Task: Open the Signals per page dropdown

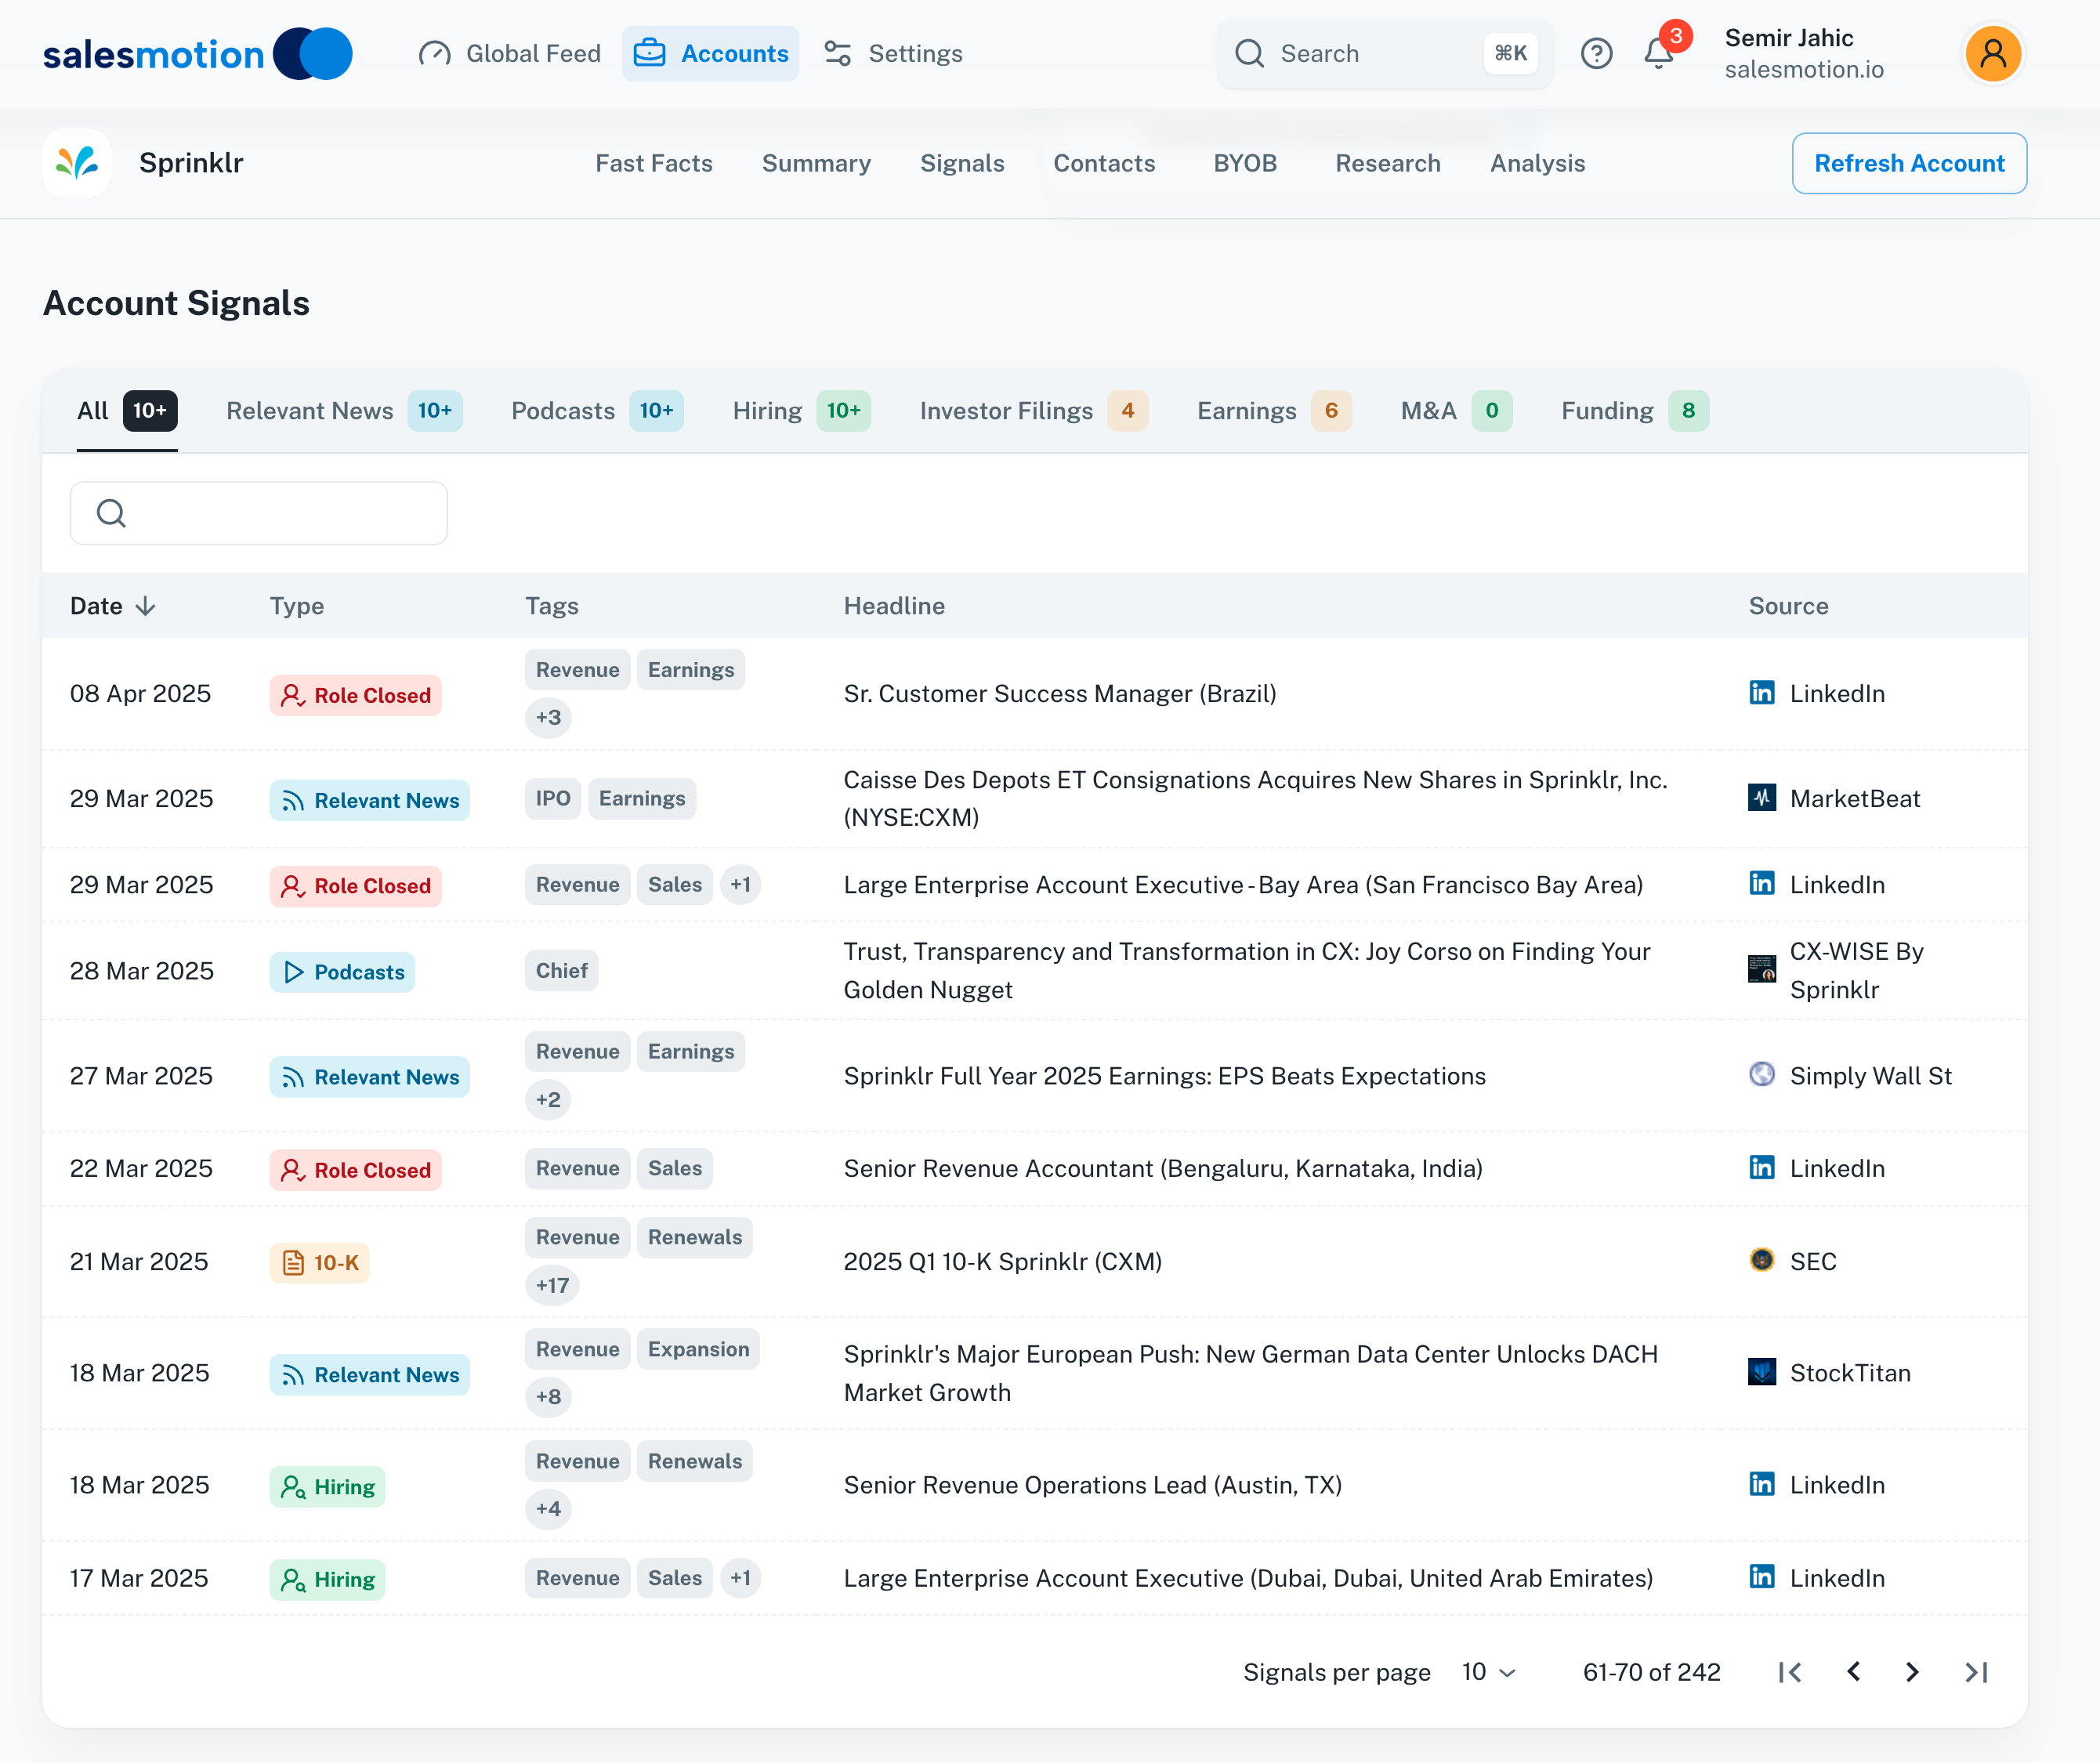Action: click(x=1489, y=1672)
